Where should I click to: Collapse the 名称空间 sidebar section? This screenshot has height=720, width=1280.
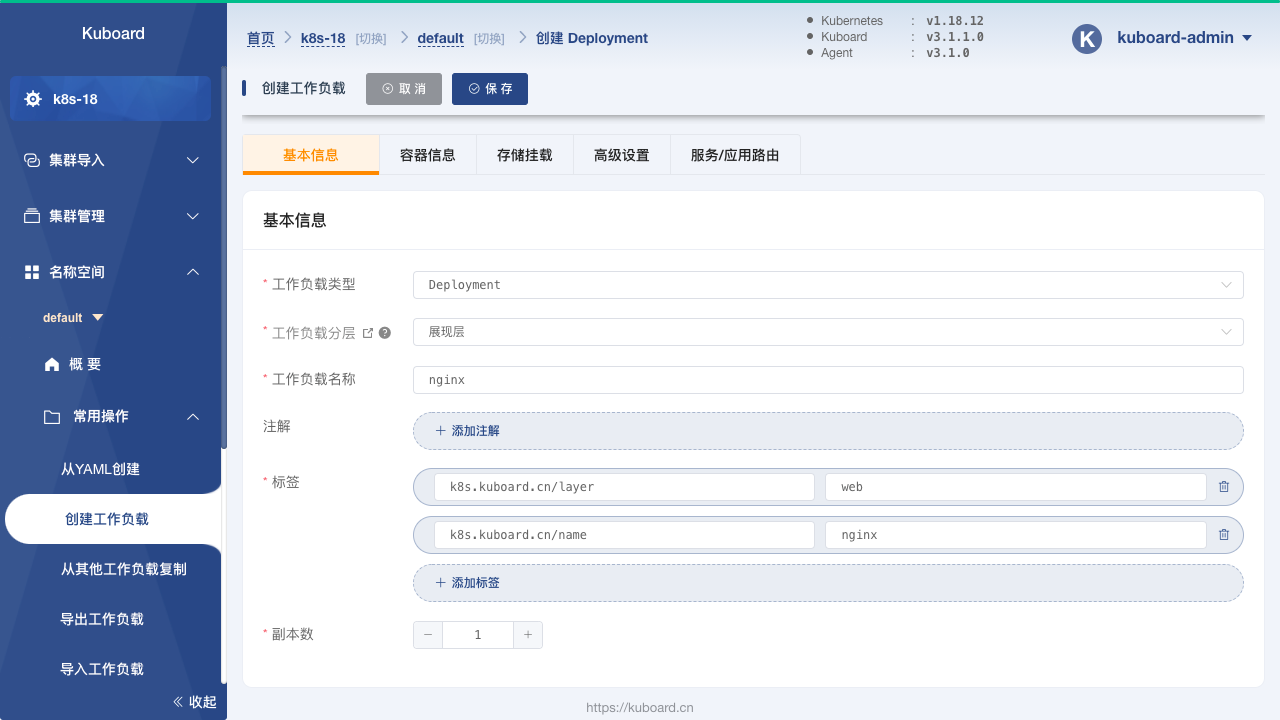[193, 272]
